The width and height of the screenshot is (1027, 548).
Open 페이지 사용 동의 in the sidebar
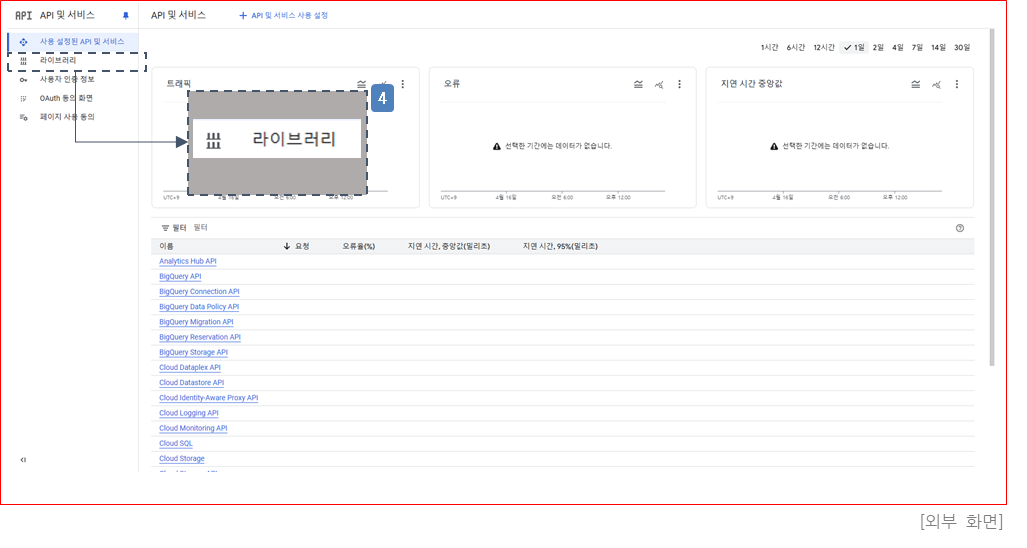(67, 117)
